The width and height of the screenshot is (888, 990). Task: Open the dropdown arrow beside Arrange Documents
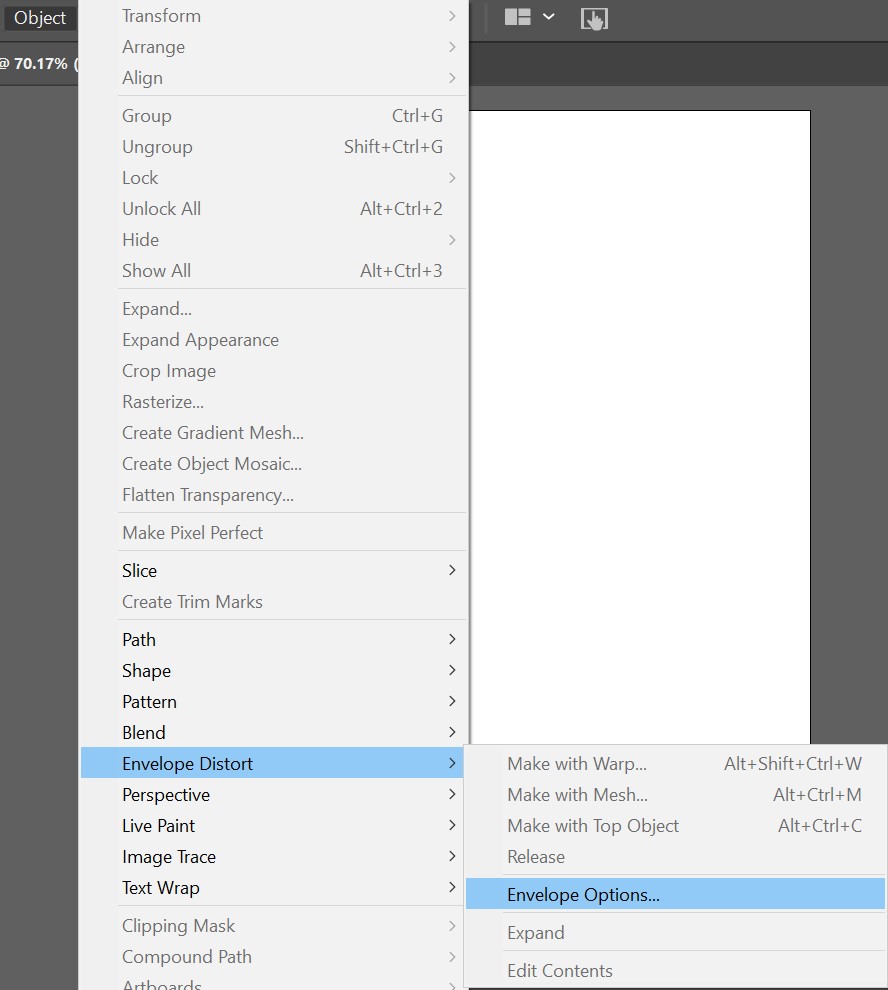point(548,17)
